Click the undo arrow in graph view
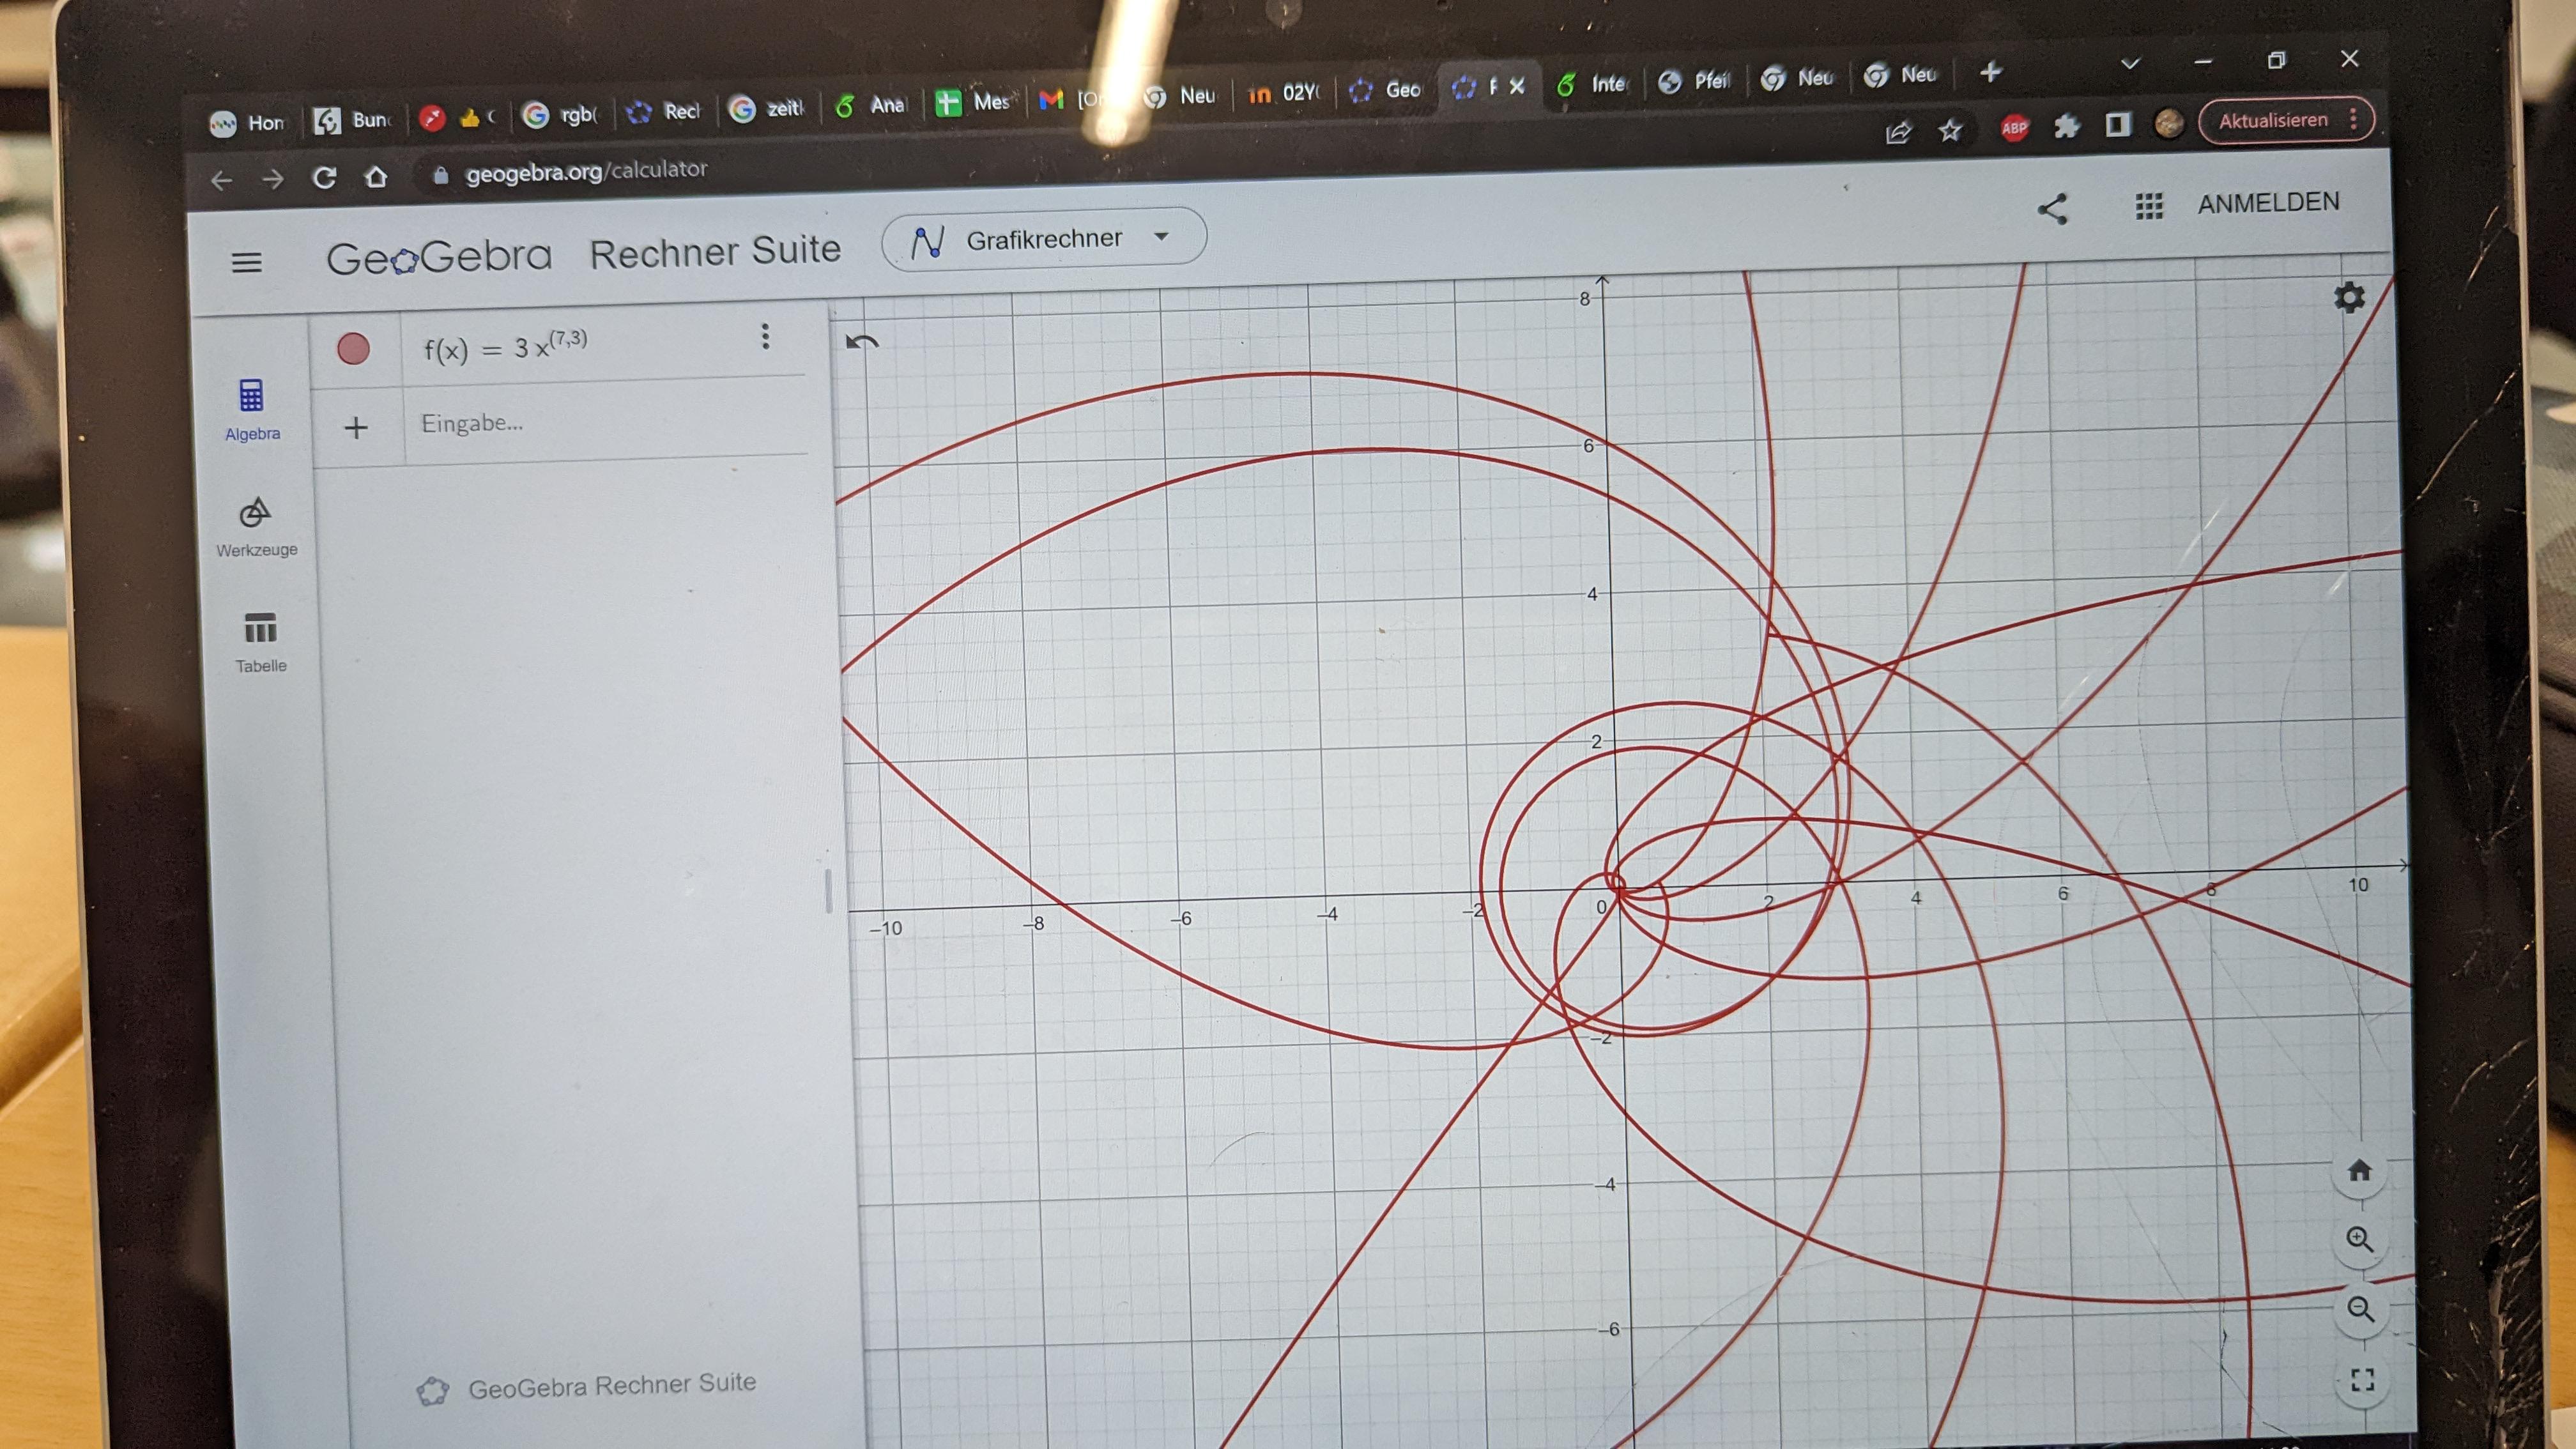 click(x=862, y=343)
